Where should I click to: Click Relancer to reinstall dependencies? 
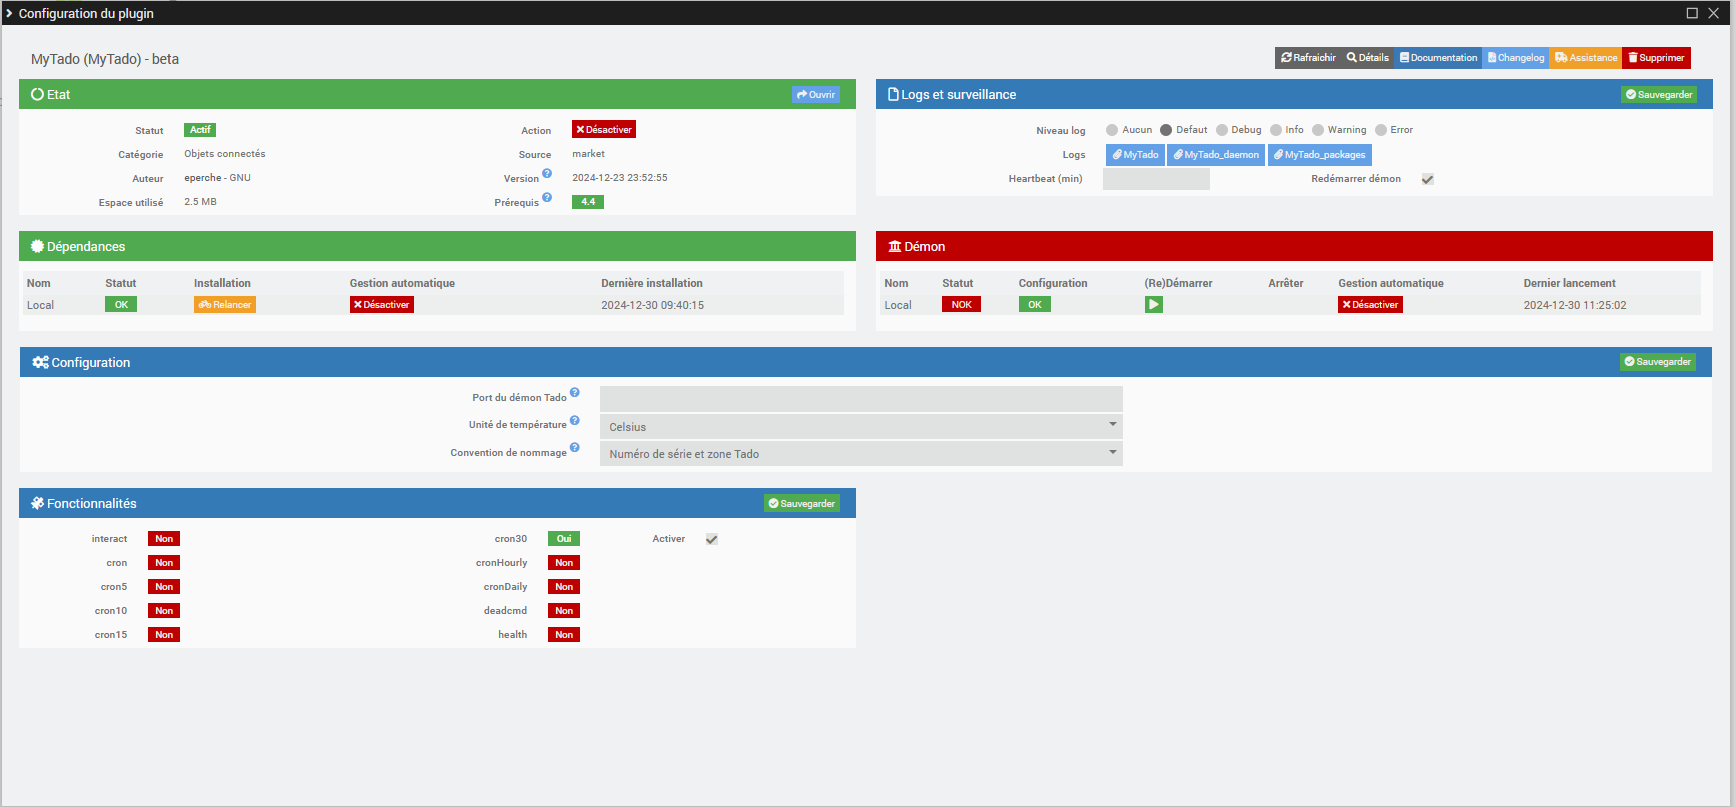point(225,305)
